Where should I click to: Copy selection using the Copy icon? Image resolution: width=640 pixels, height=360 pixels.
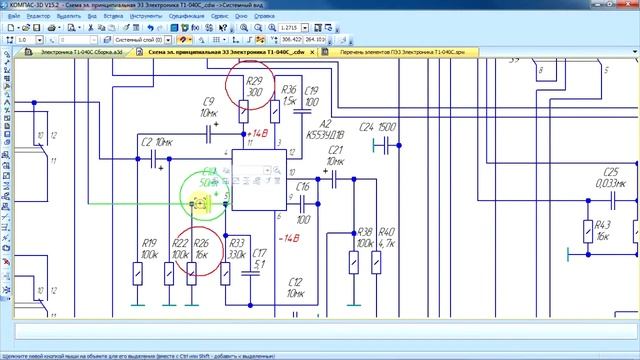point(101,28)
